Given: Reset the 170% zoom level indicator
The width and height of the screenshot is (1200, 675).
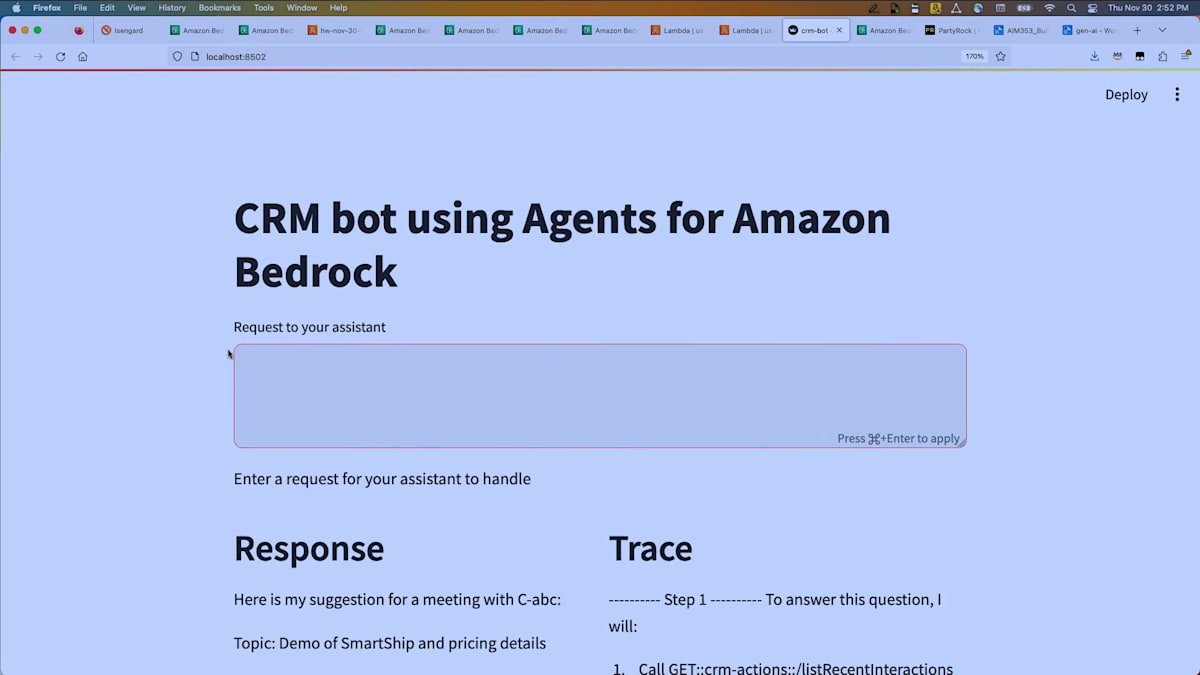Looking at the screenshot, I should click(x=974, y=57).
